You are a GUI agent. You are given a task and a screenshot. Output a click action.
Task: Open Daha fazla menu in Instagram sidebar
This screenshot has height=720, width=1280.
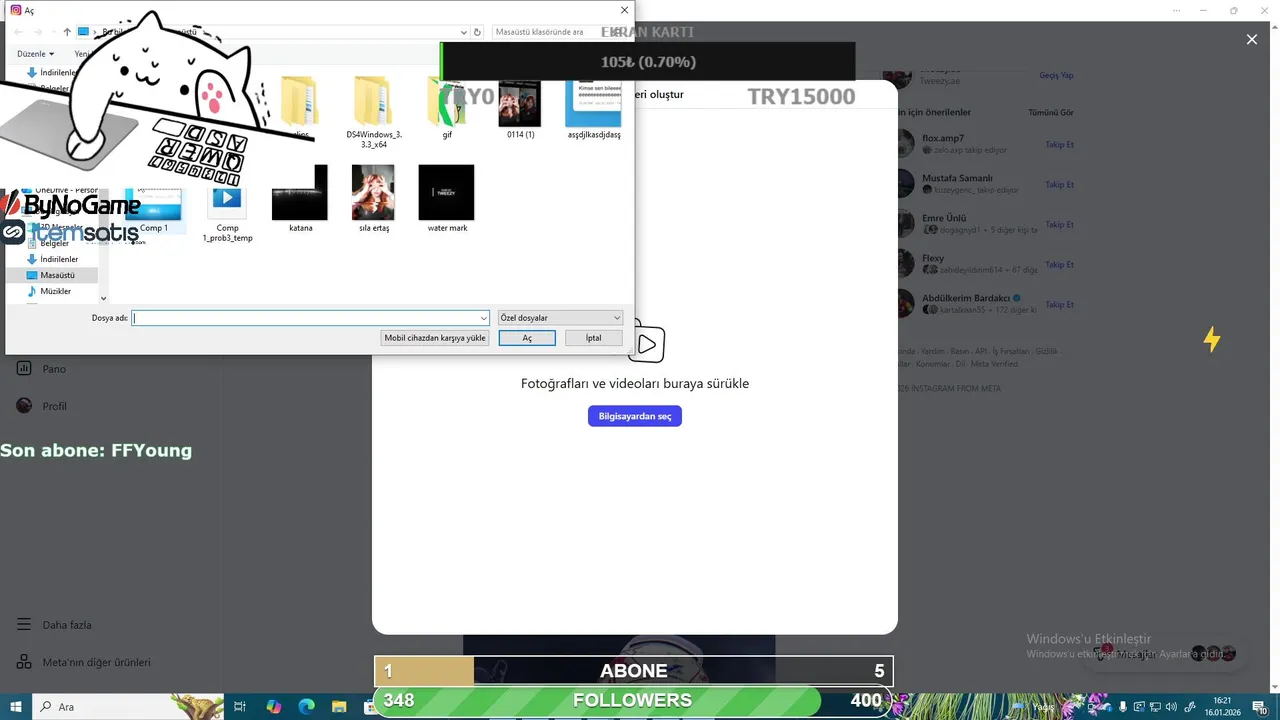pos(66,625)
